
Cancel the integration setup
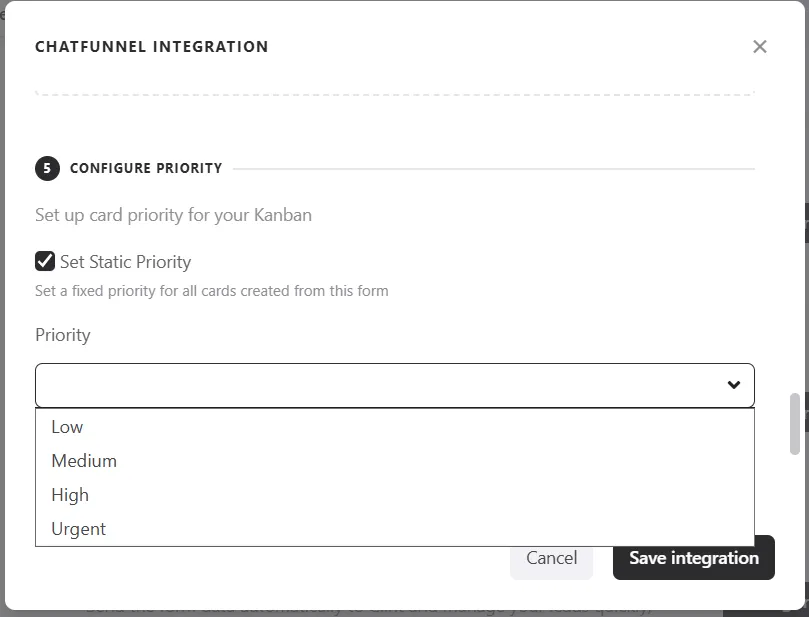tap(552, 558)
